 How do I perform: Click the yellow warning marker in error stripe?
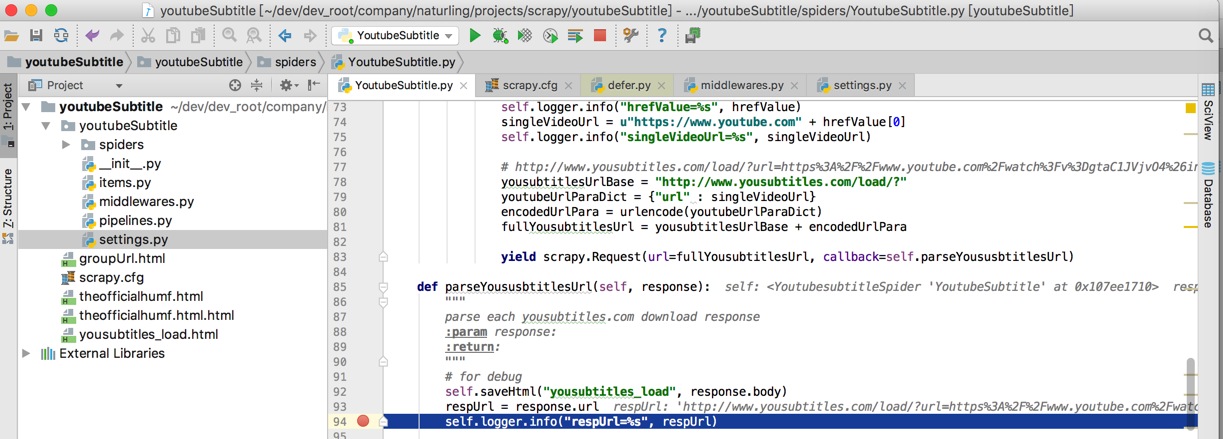click(x=1190, y=107)
